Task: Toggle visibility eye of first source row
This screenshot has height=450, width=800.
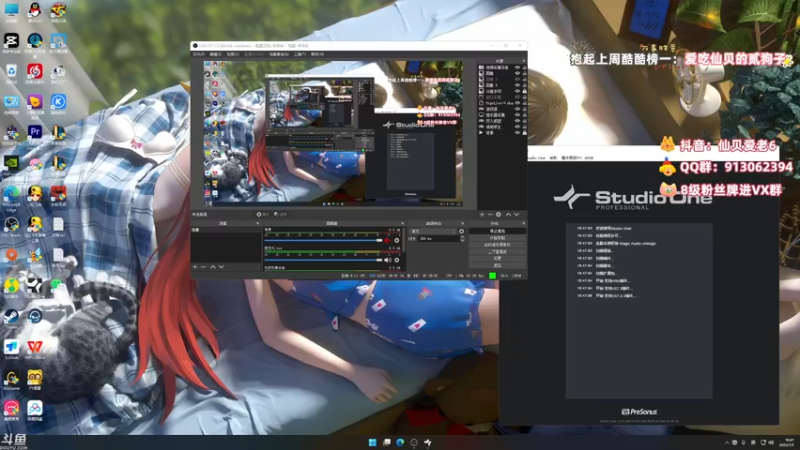Action: 517,67
